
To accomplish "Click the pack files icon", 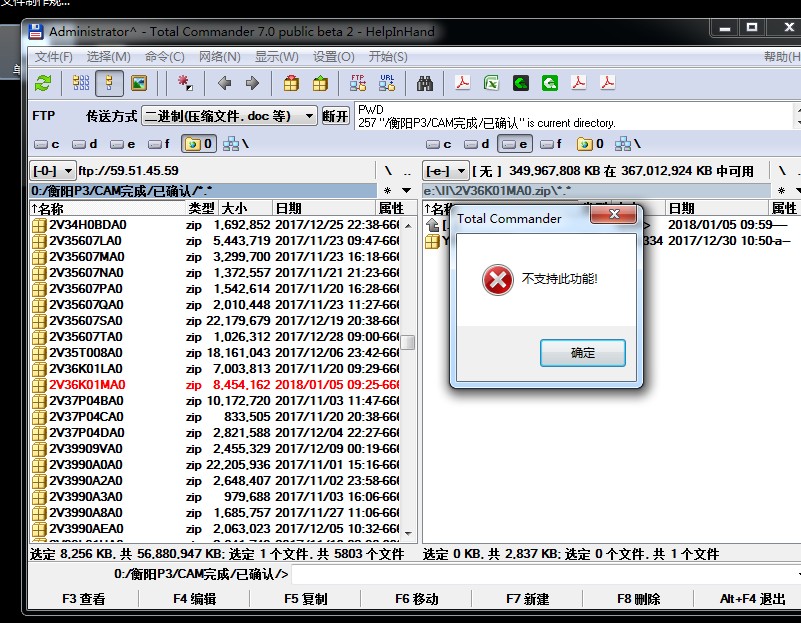I will coord(291,83).
